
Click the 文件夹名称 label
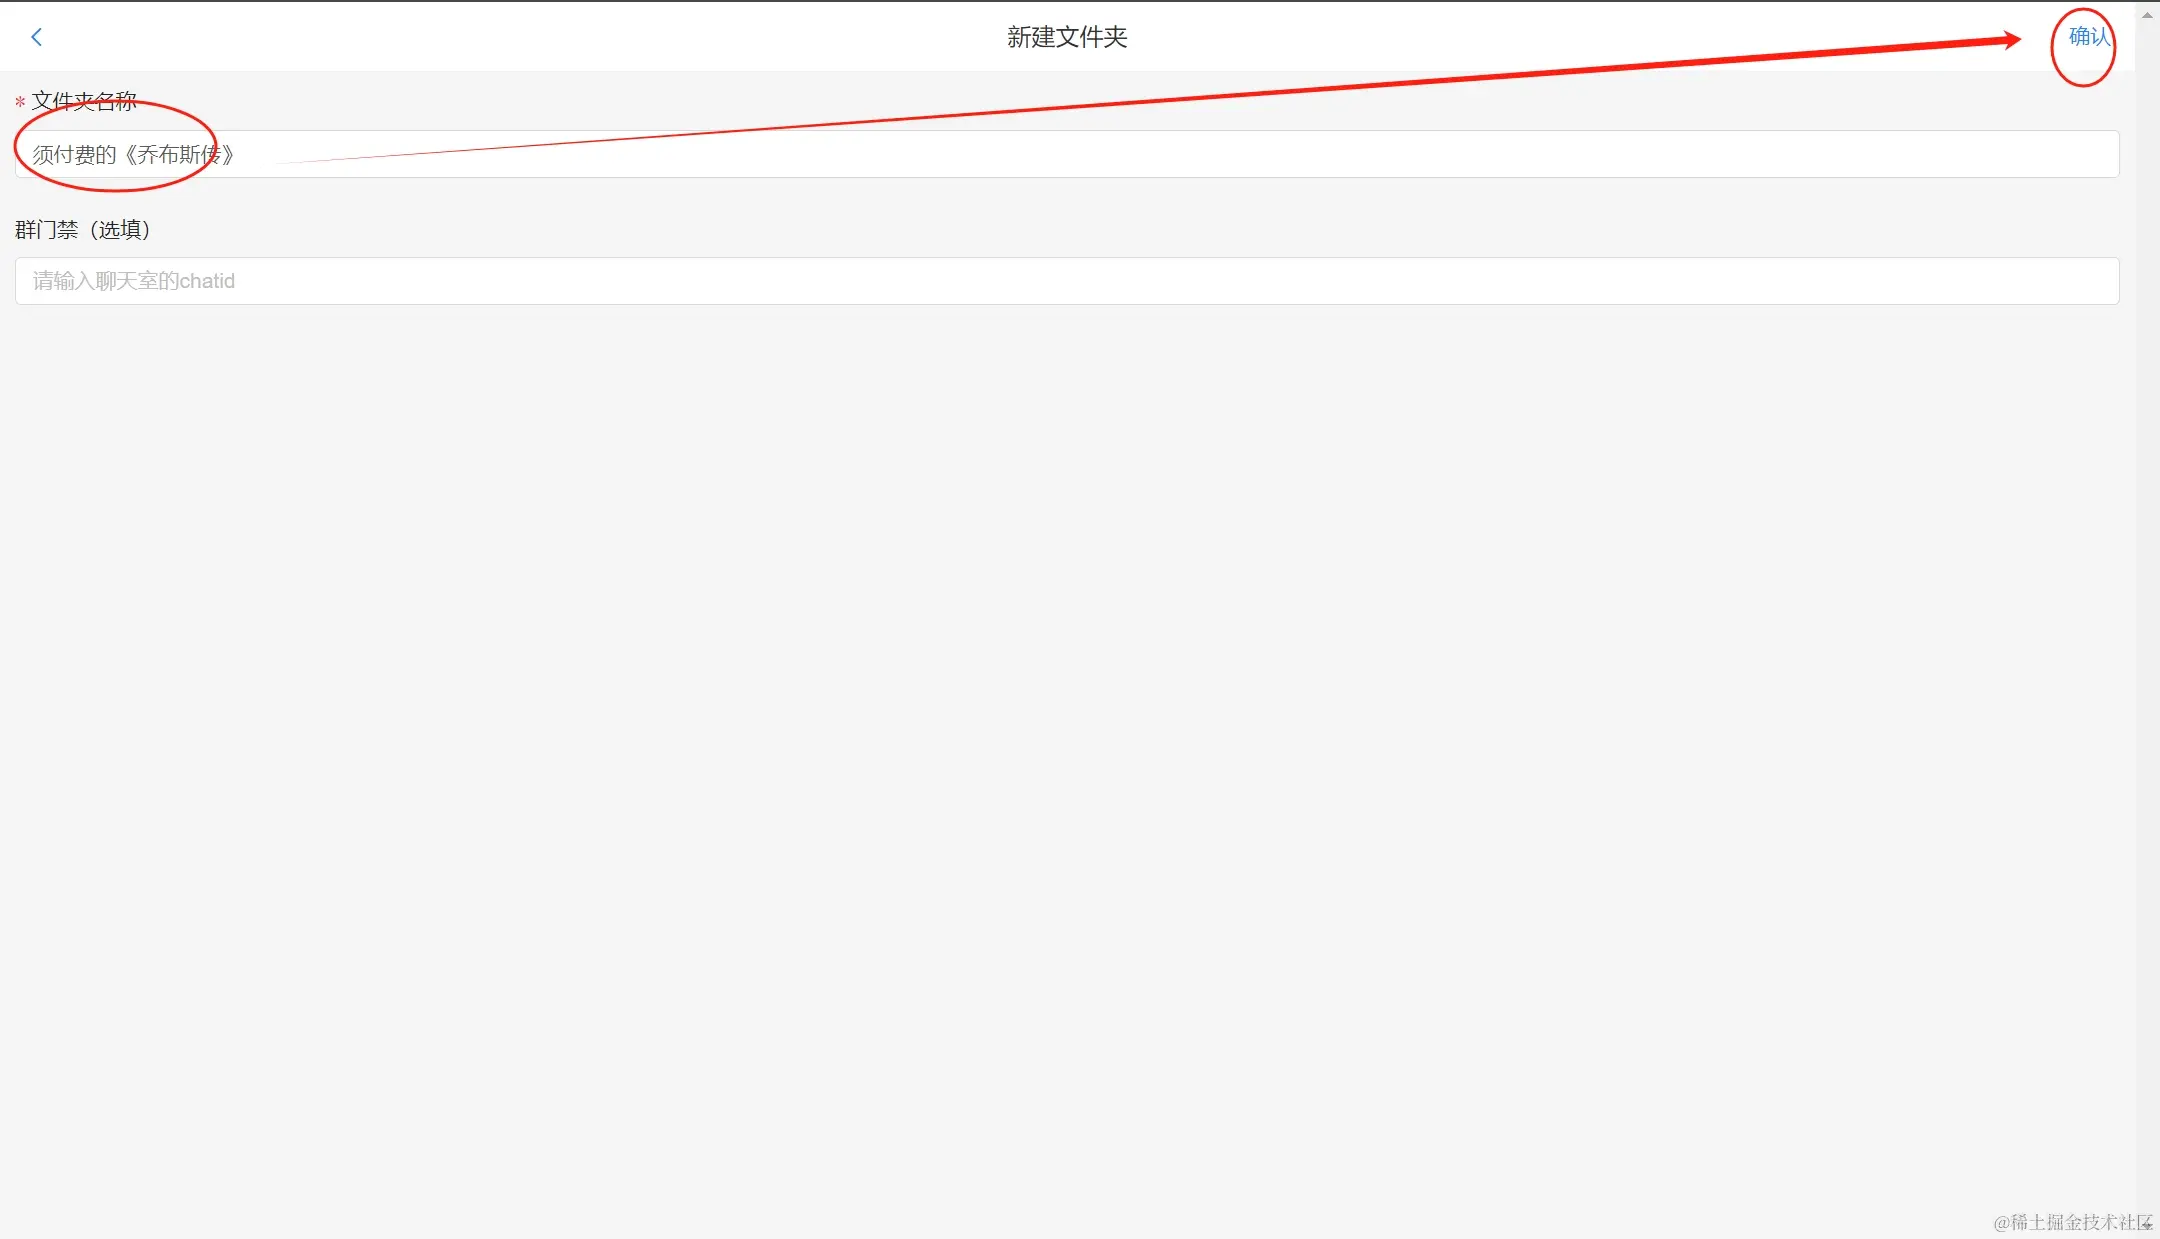point(84,101)
